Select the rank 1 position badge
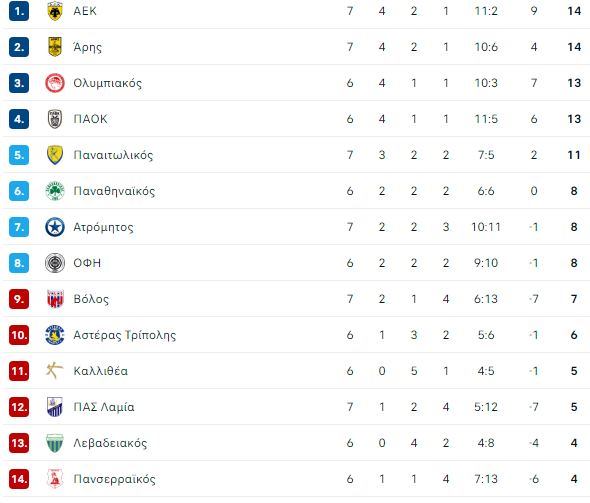The height and width of the screenshot is (503, 590). [19, 11]
